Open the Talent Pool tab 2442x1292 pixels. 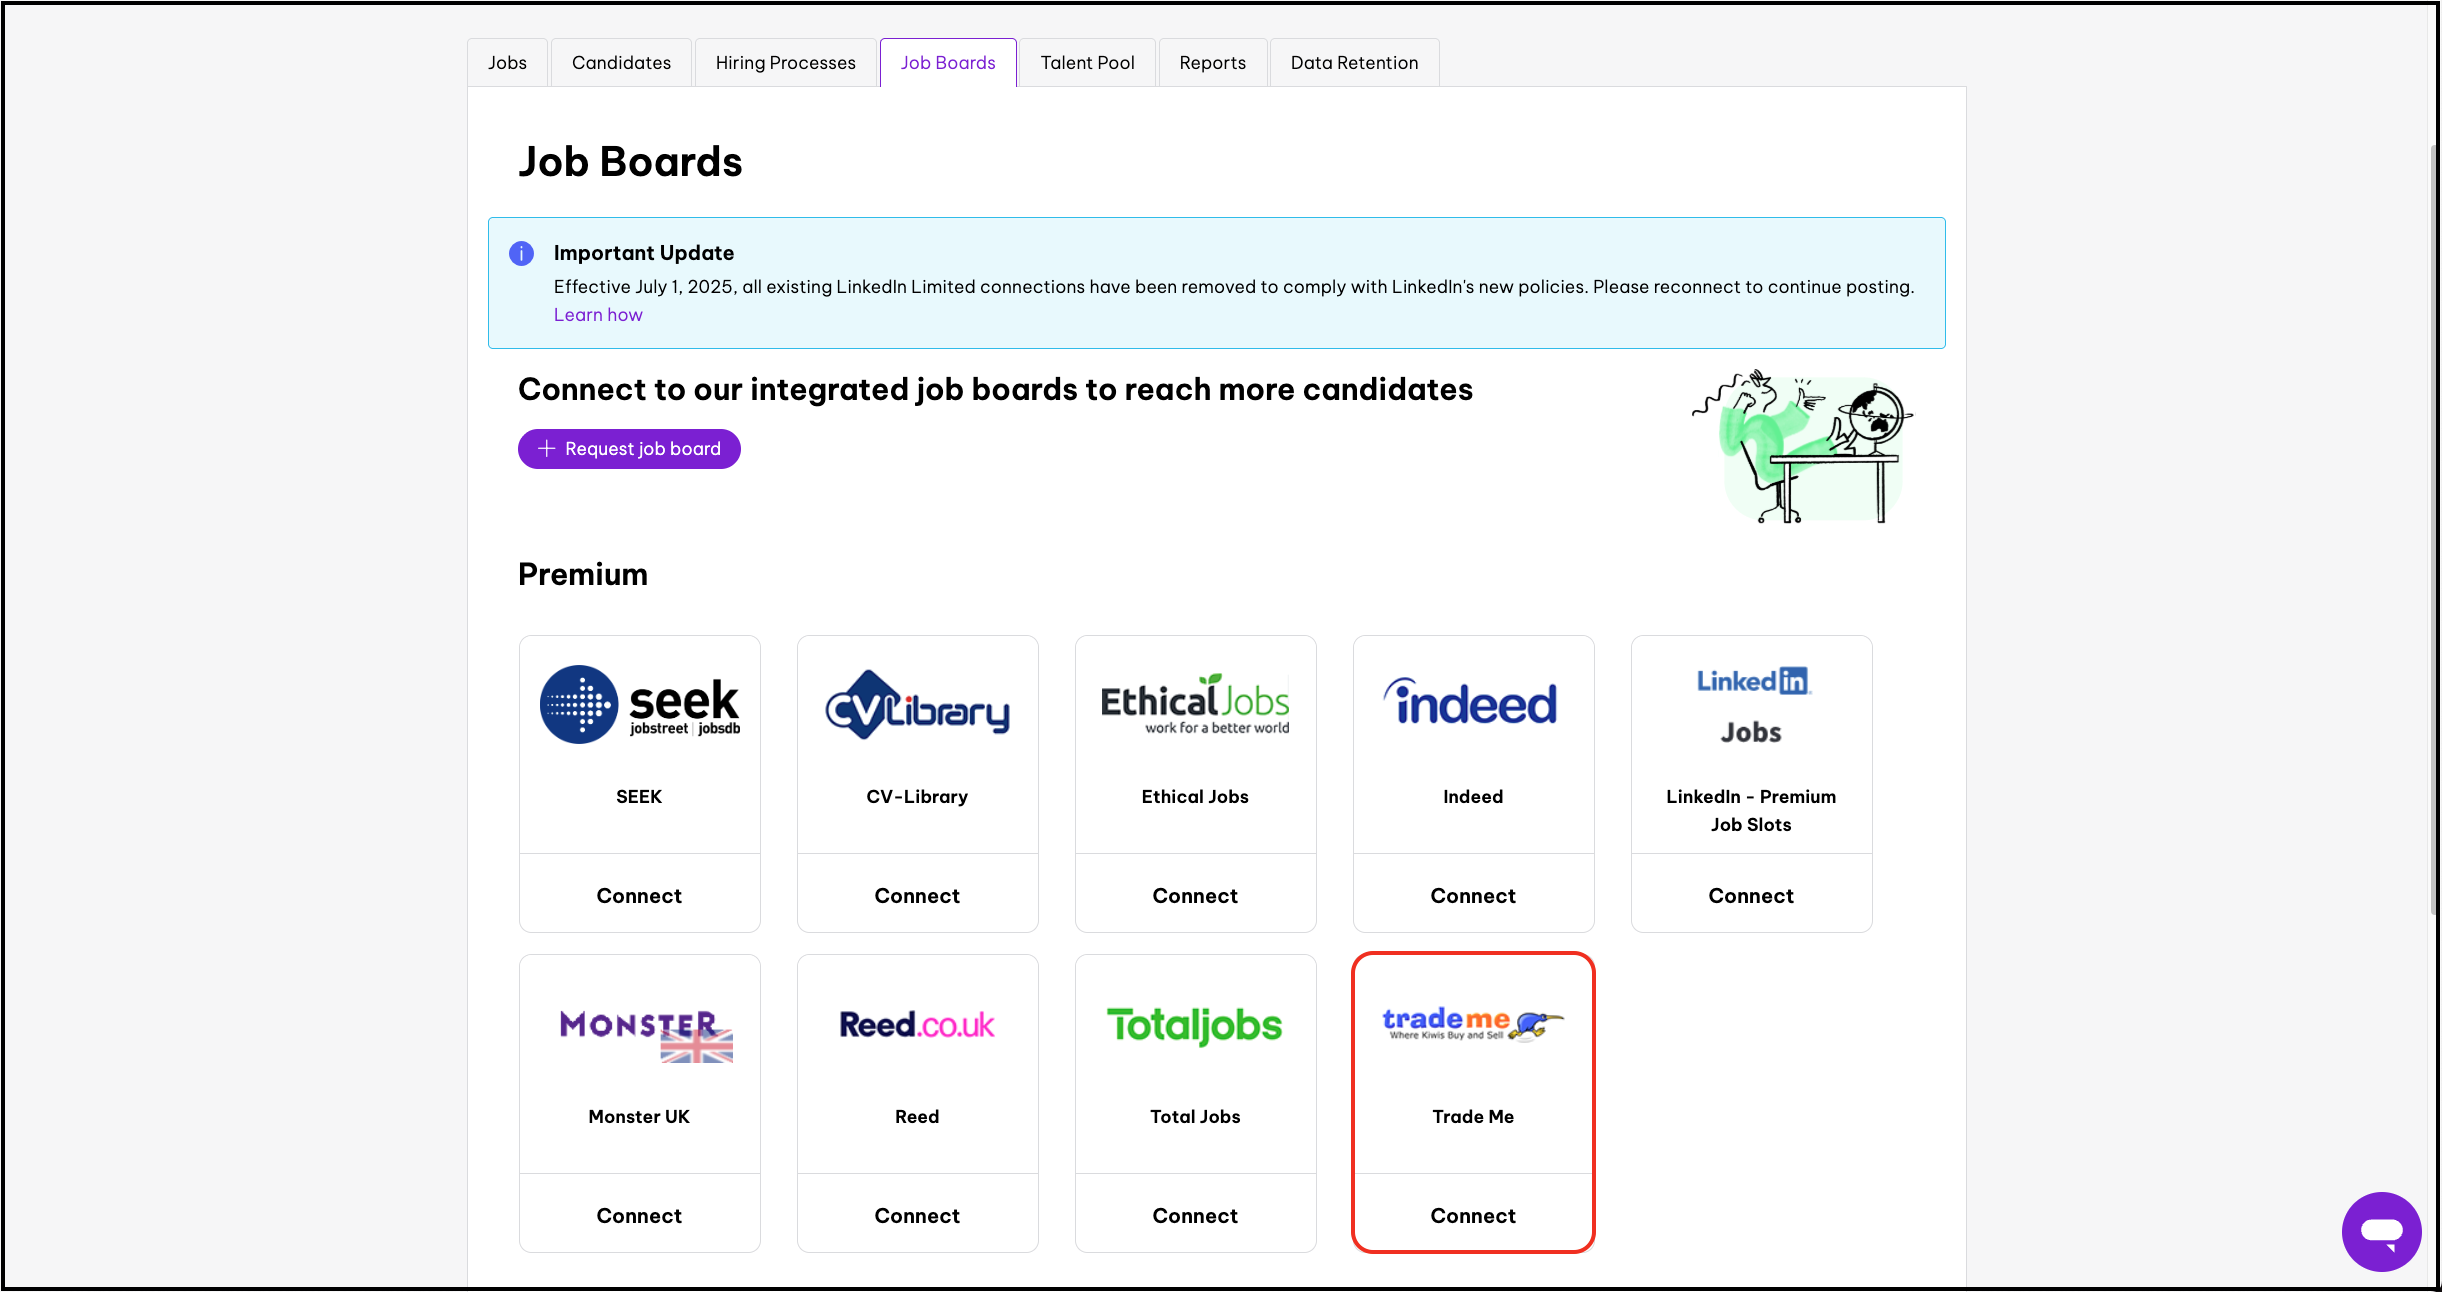point(1087,63)
